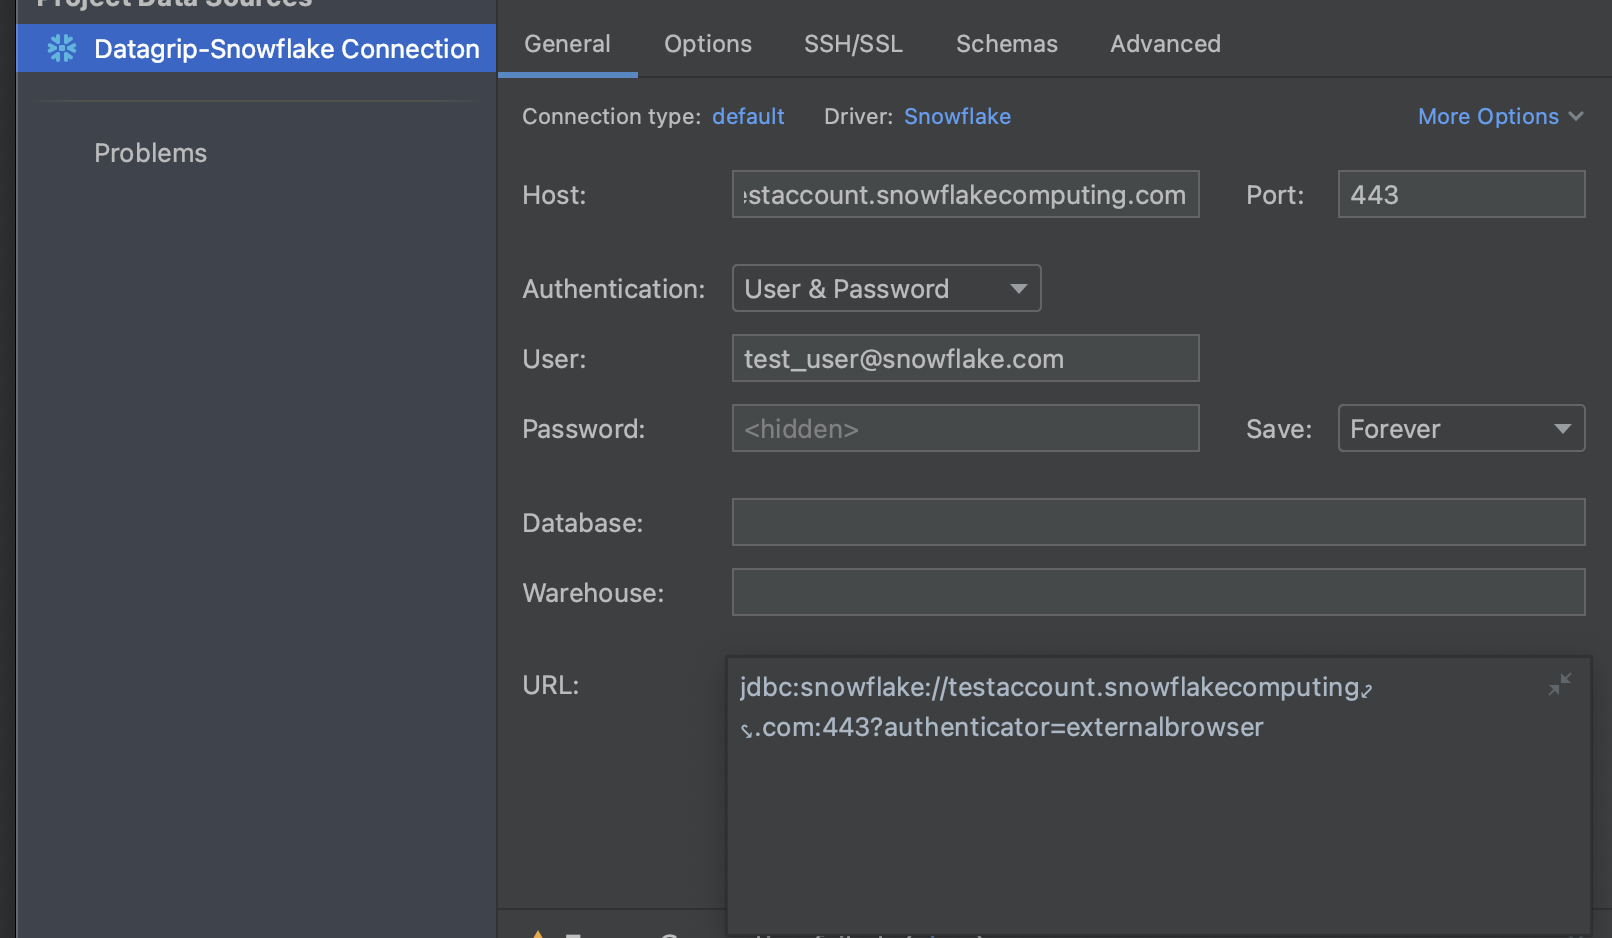The height and width of the screenshot is (938, 1612).
Task: Click the default connection type link
Action: point(747,116)
